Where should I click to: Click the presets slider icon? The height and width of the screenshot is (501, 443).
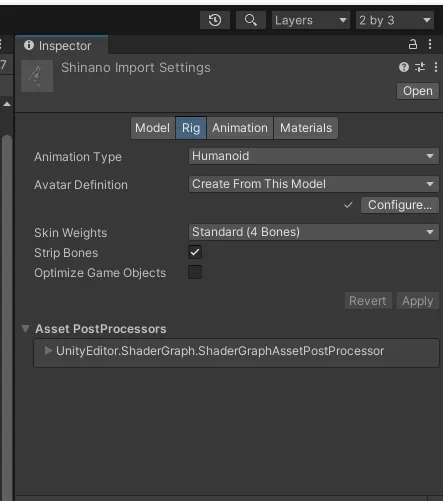[420, 67]
